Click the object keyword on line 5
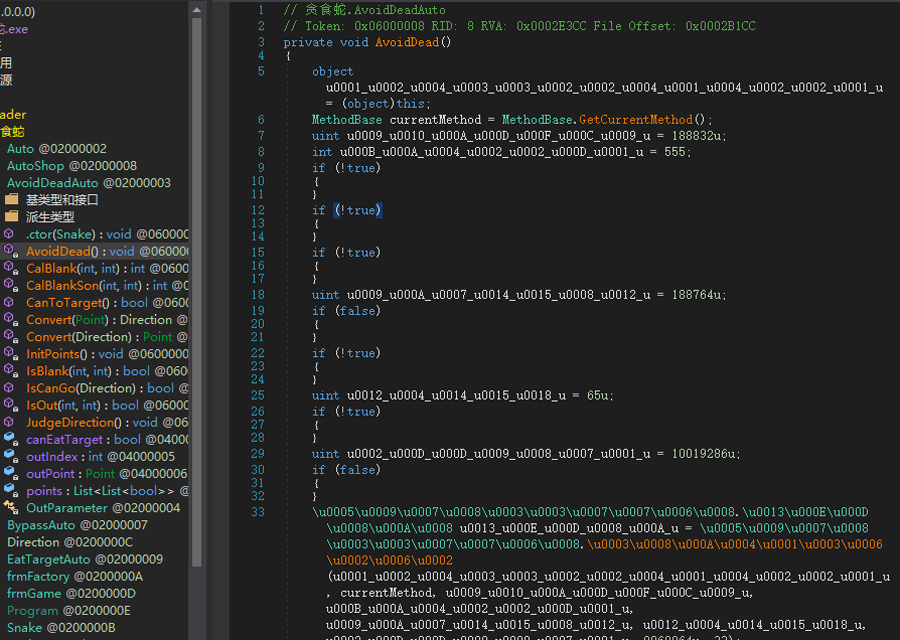This screenshot has width=900, height=640. (x=333, y=72)
